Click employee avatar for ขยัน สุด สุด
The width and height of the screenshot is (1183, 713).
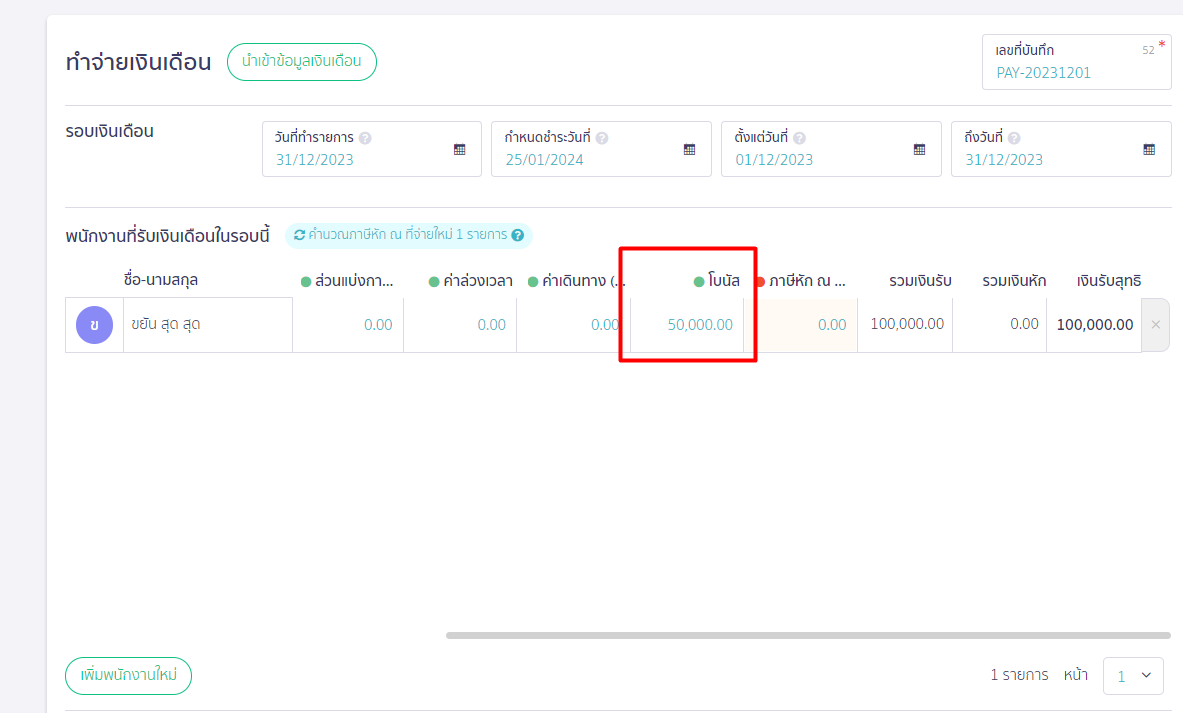tap(93, 324)
